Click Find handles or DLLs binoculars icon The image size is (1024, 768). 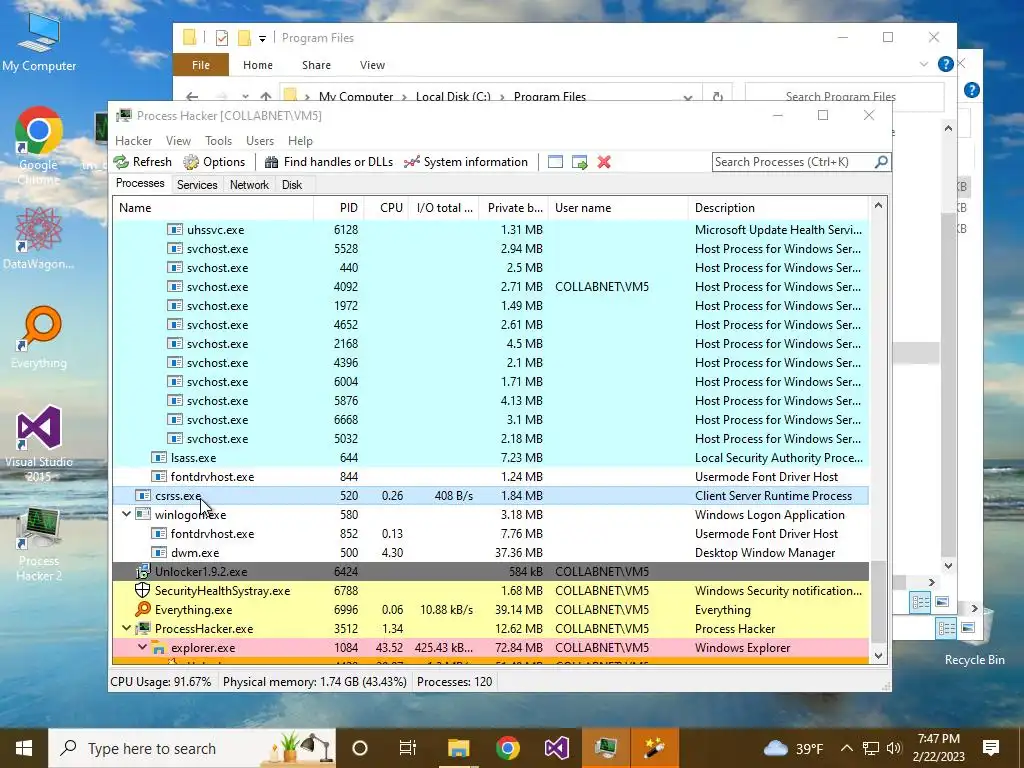tap(272, 162)
